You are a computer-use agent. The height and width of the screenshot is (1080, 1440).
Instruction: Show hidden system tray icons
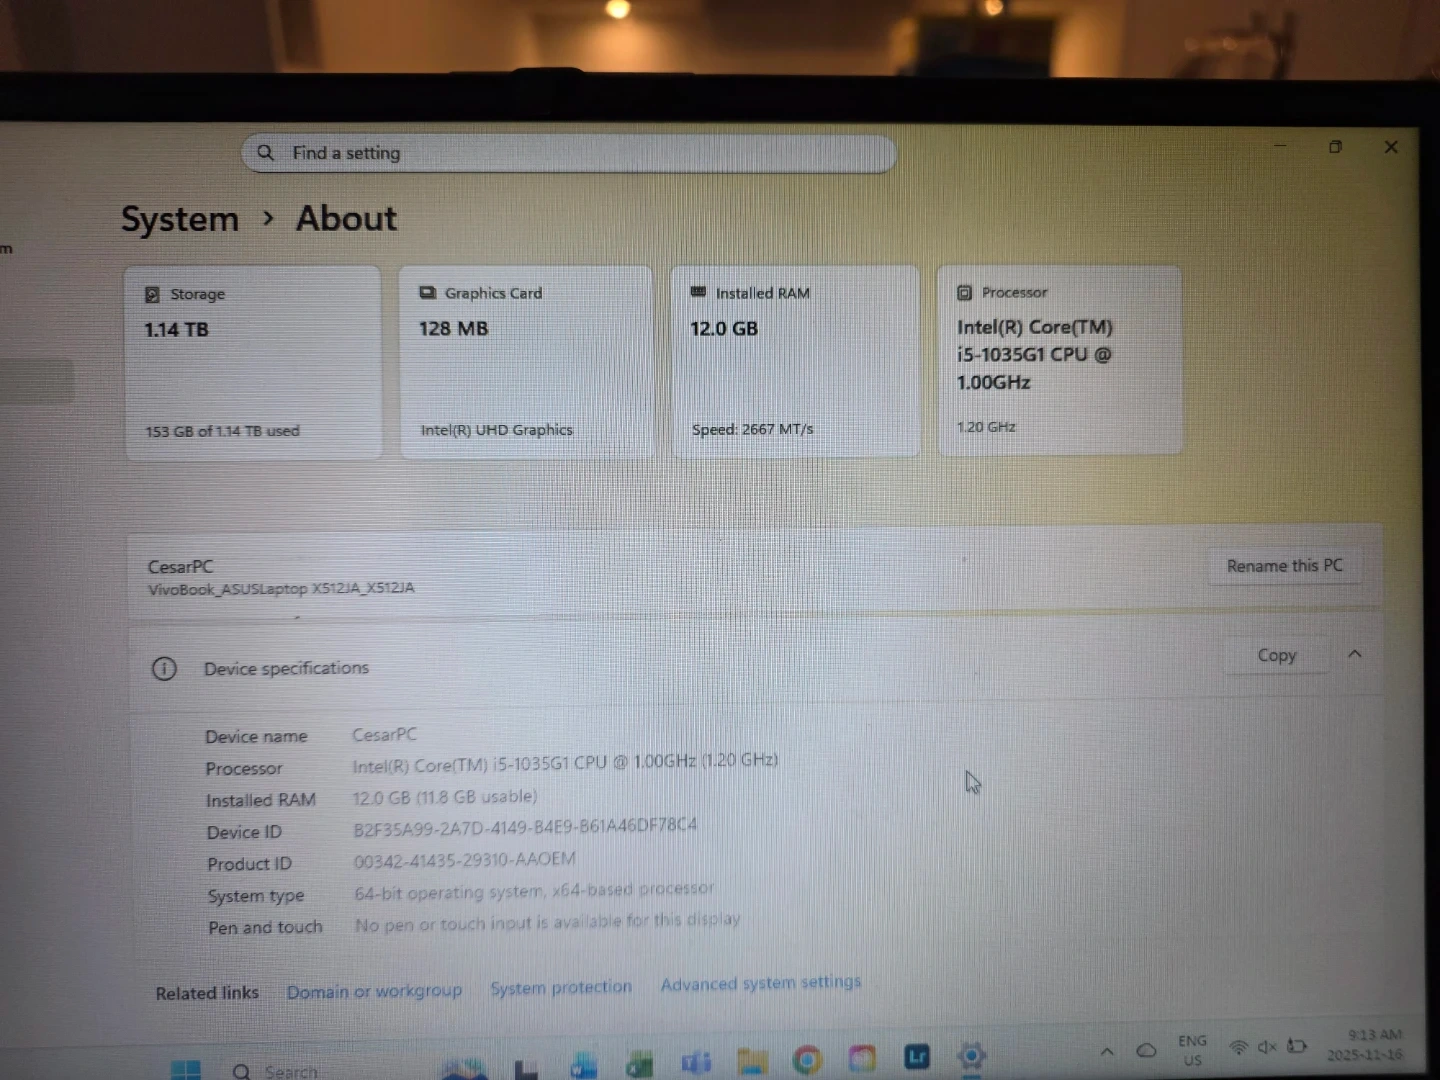pos(1107,1051)
